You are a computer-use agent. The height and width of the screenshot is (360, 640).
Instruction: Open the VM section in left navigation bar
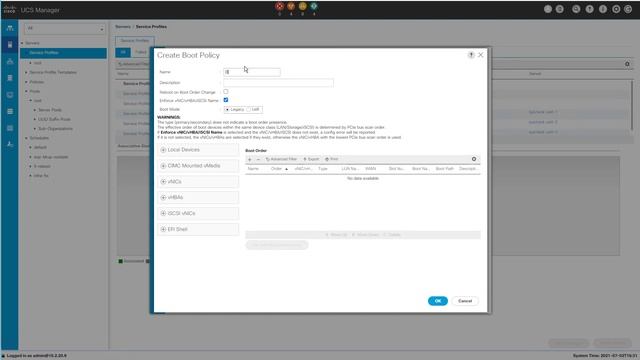tap(10, 95)
